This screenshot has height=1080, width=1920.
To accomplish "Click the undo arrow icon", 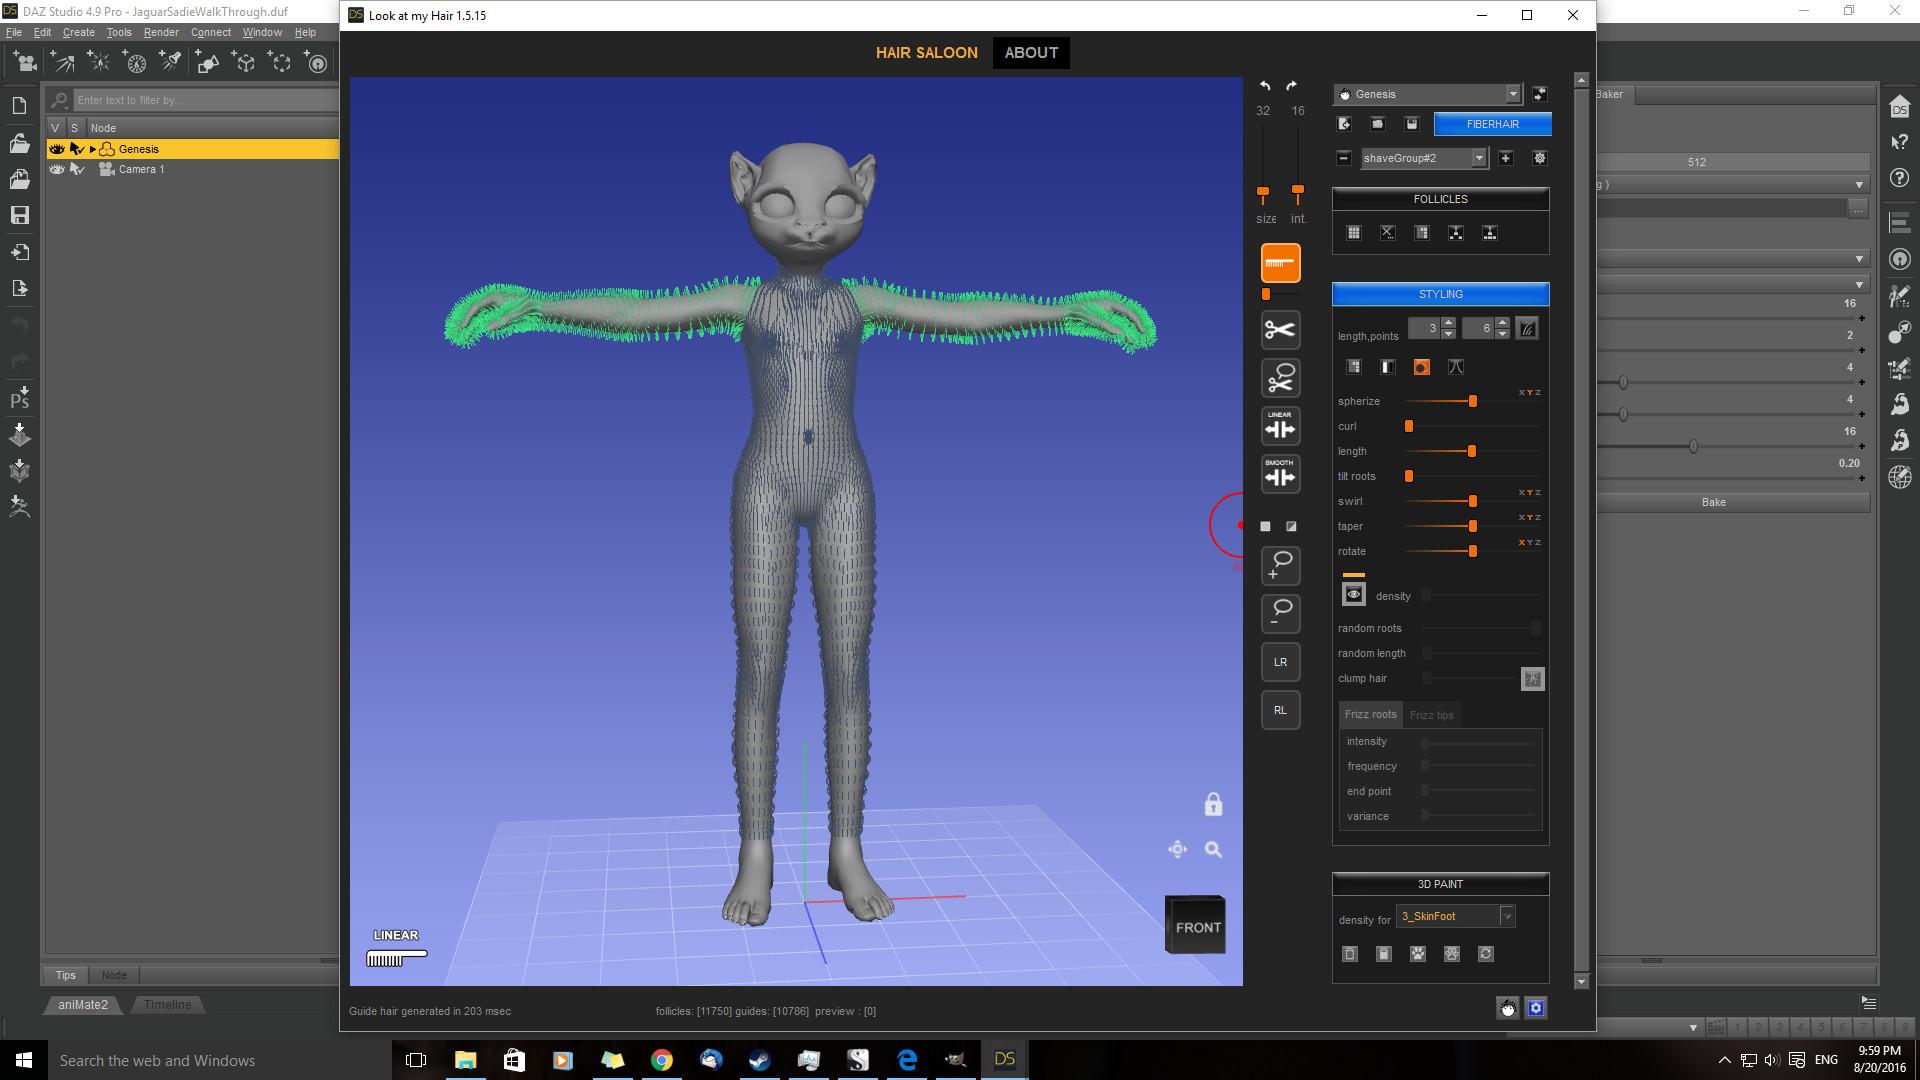I will click(1265, 86).
